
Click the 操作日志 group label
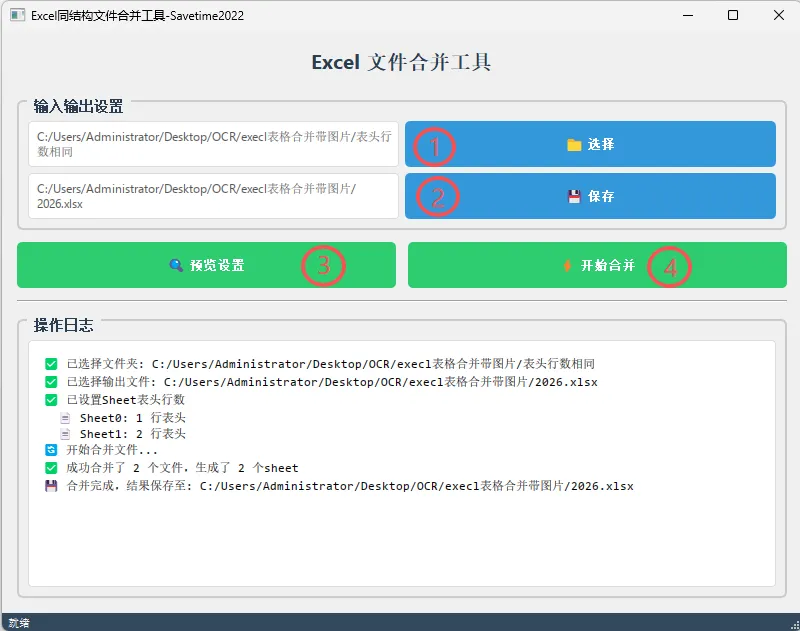tap(63, 325)
